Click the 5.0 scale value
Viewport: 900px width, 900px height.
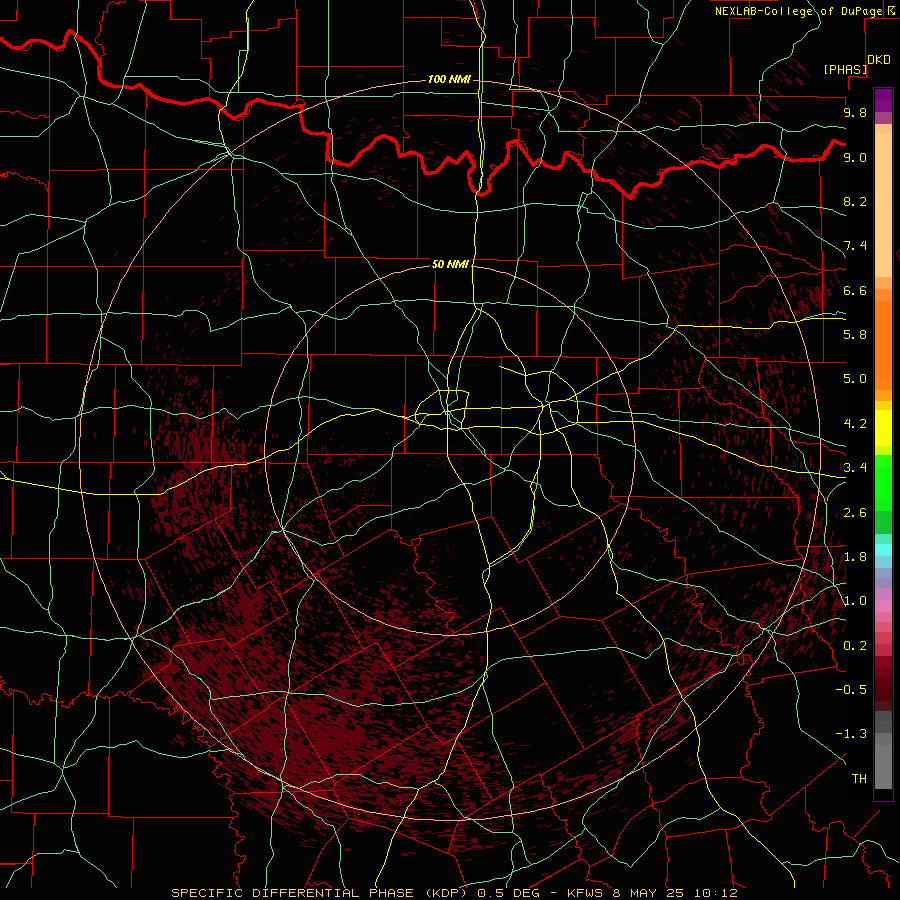pos(855,379)
